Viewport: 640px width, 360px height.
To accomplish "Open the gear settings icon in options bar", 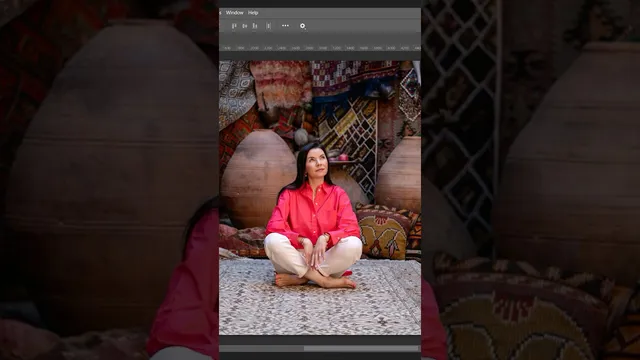I will tap(302, 26).
